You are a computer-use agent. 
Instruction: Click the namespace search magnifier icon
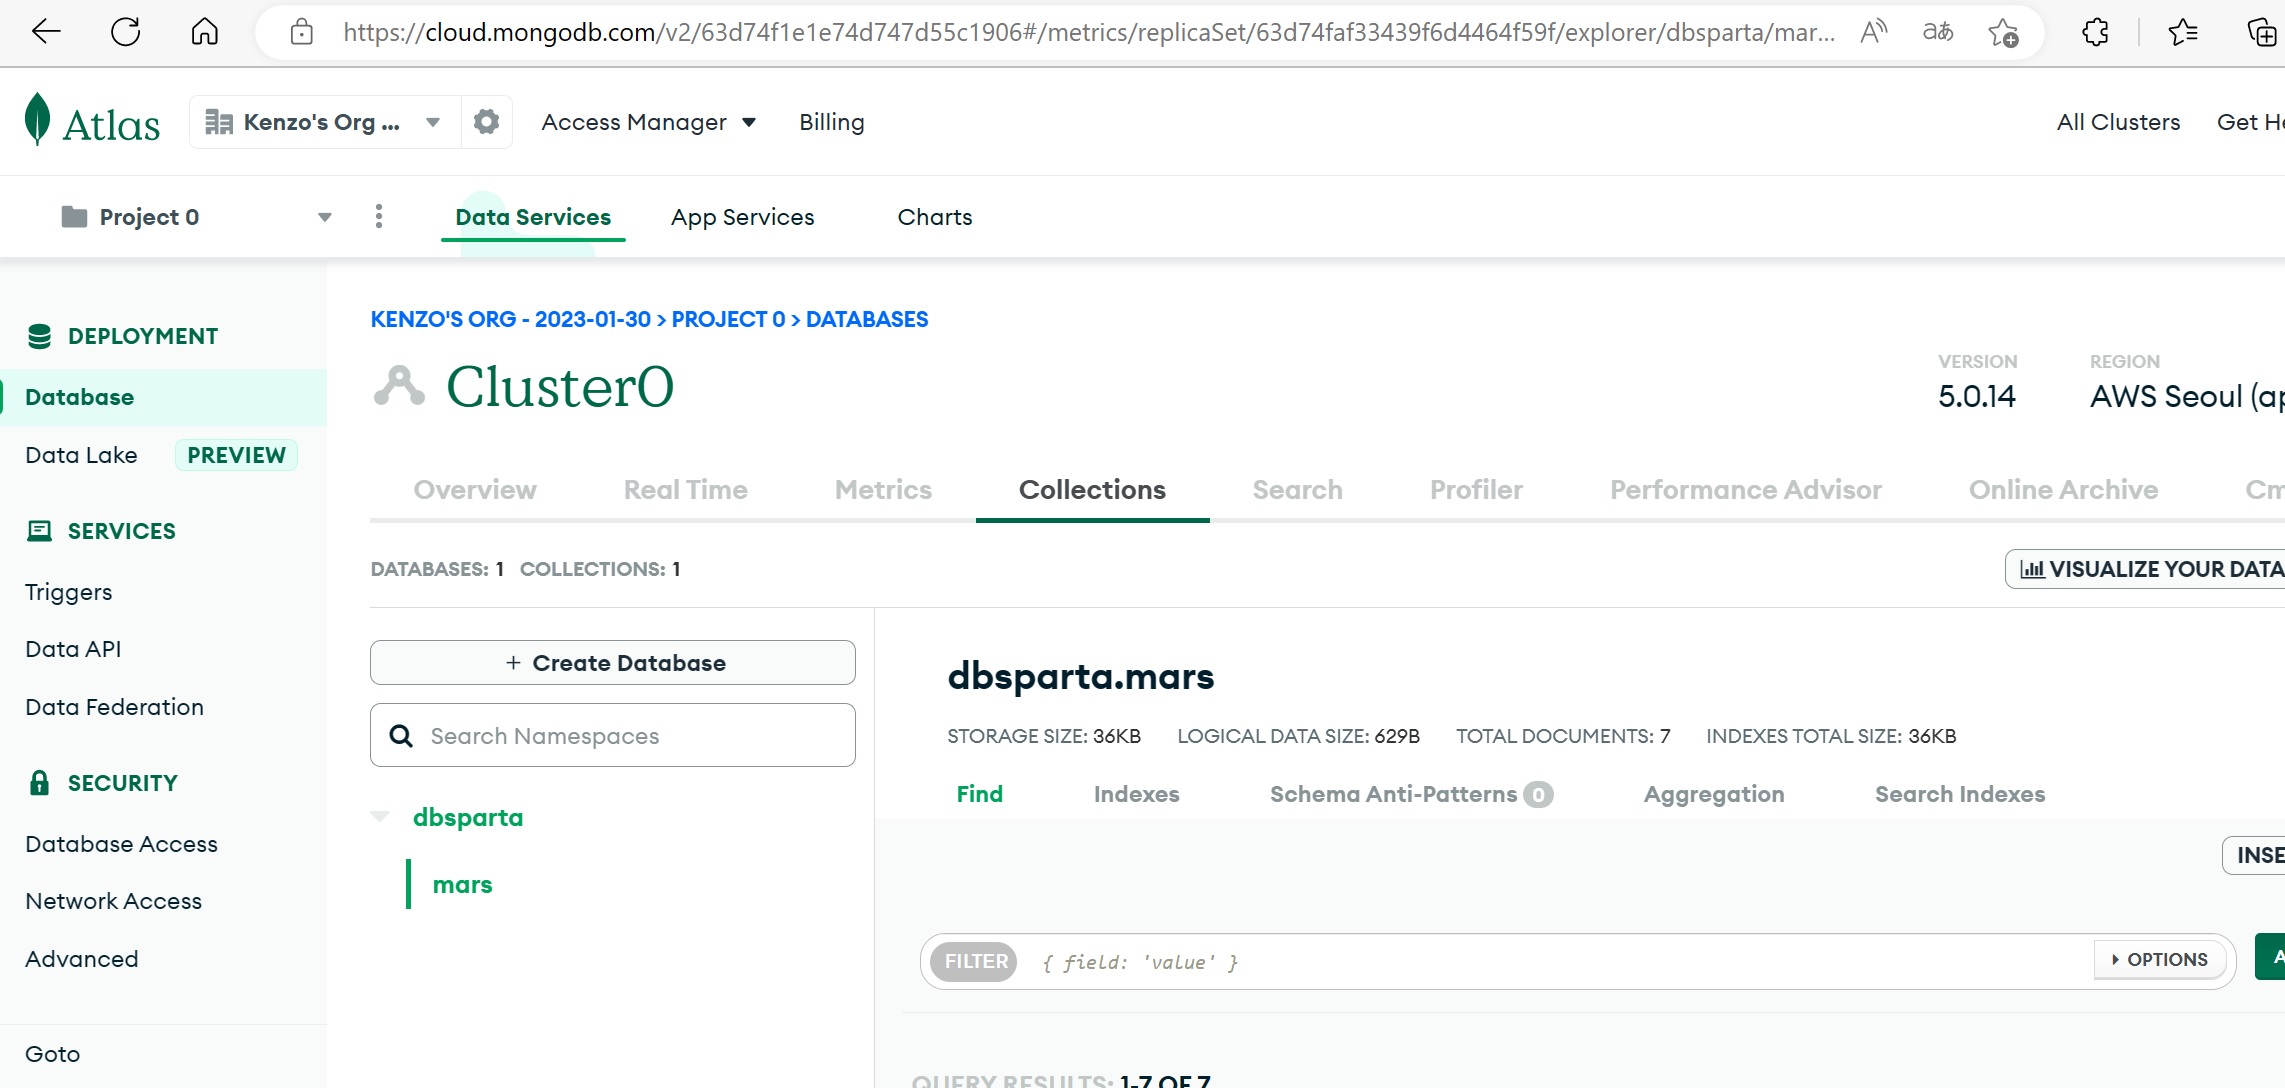tap(401, 736)
